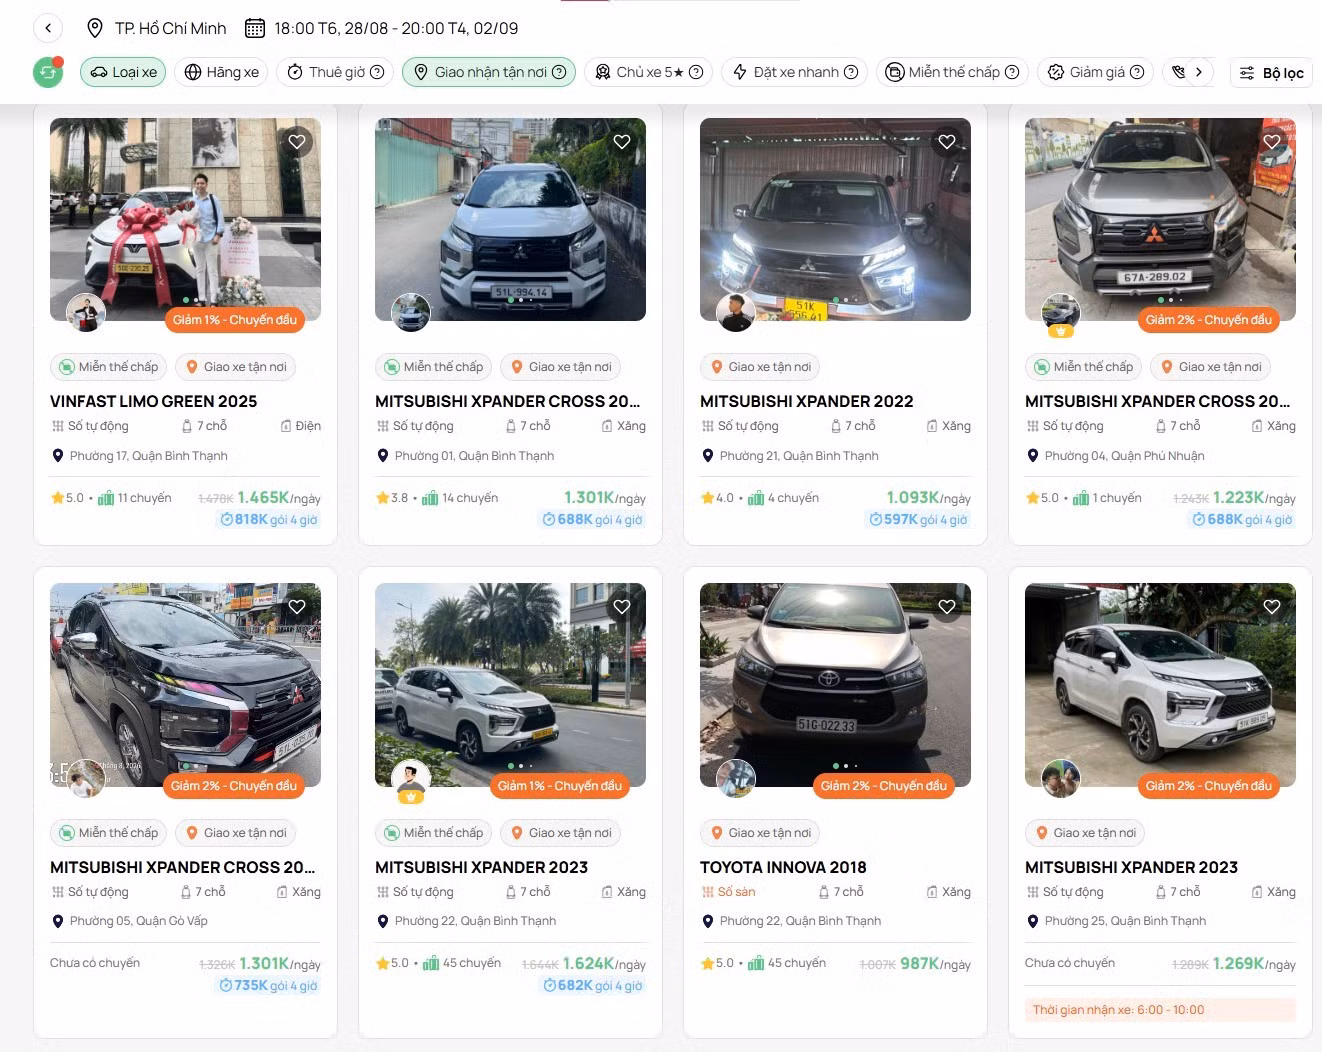View owner avatar on Mitsubishi Xpander 2022
Image resolution: width=1322 pixels, height=1052 pixels.
[736, 313]
